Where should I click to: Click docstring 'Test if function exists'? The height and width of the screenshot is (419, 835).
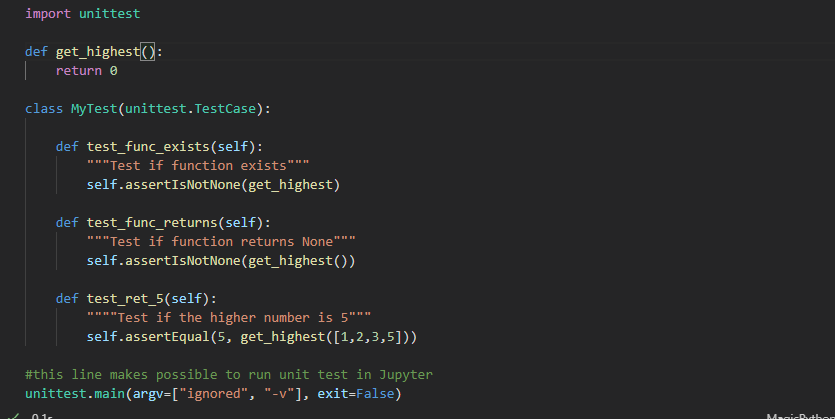pos(198,166)
